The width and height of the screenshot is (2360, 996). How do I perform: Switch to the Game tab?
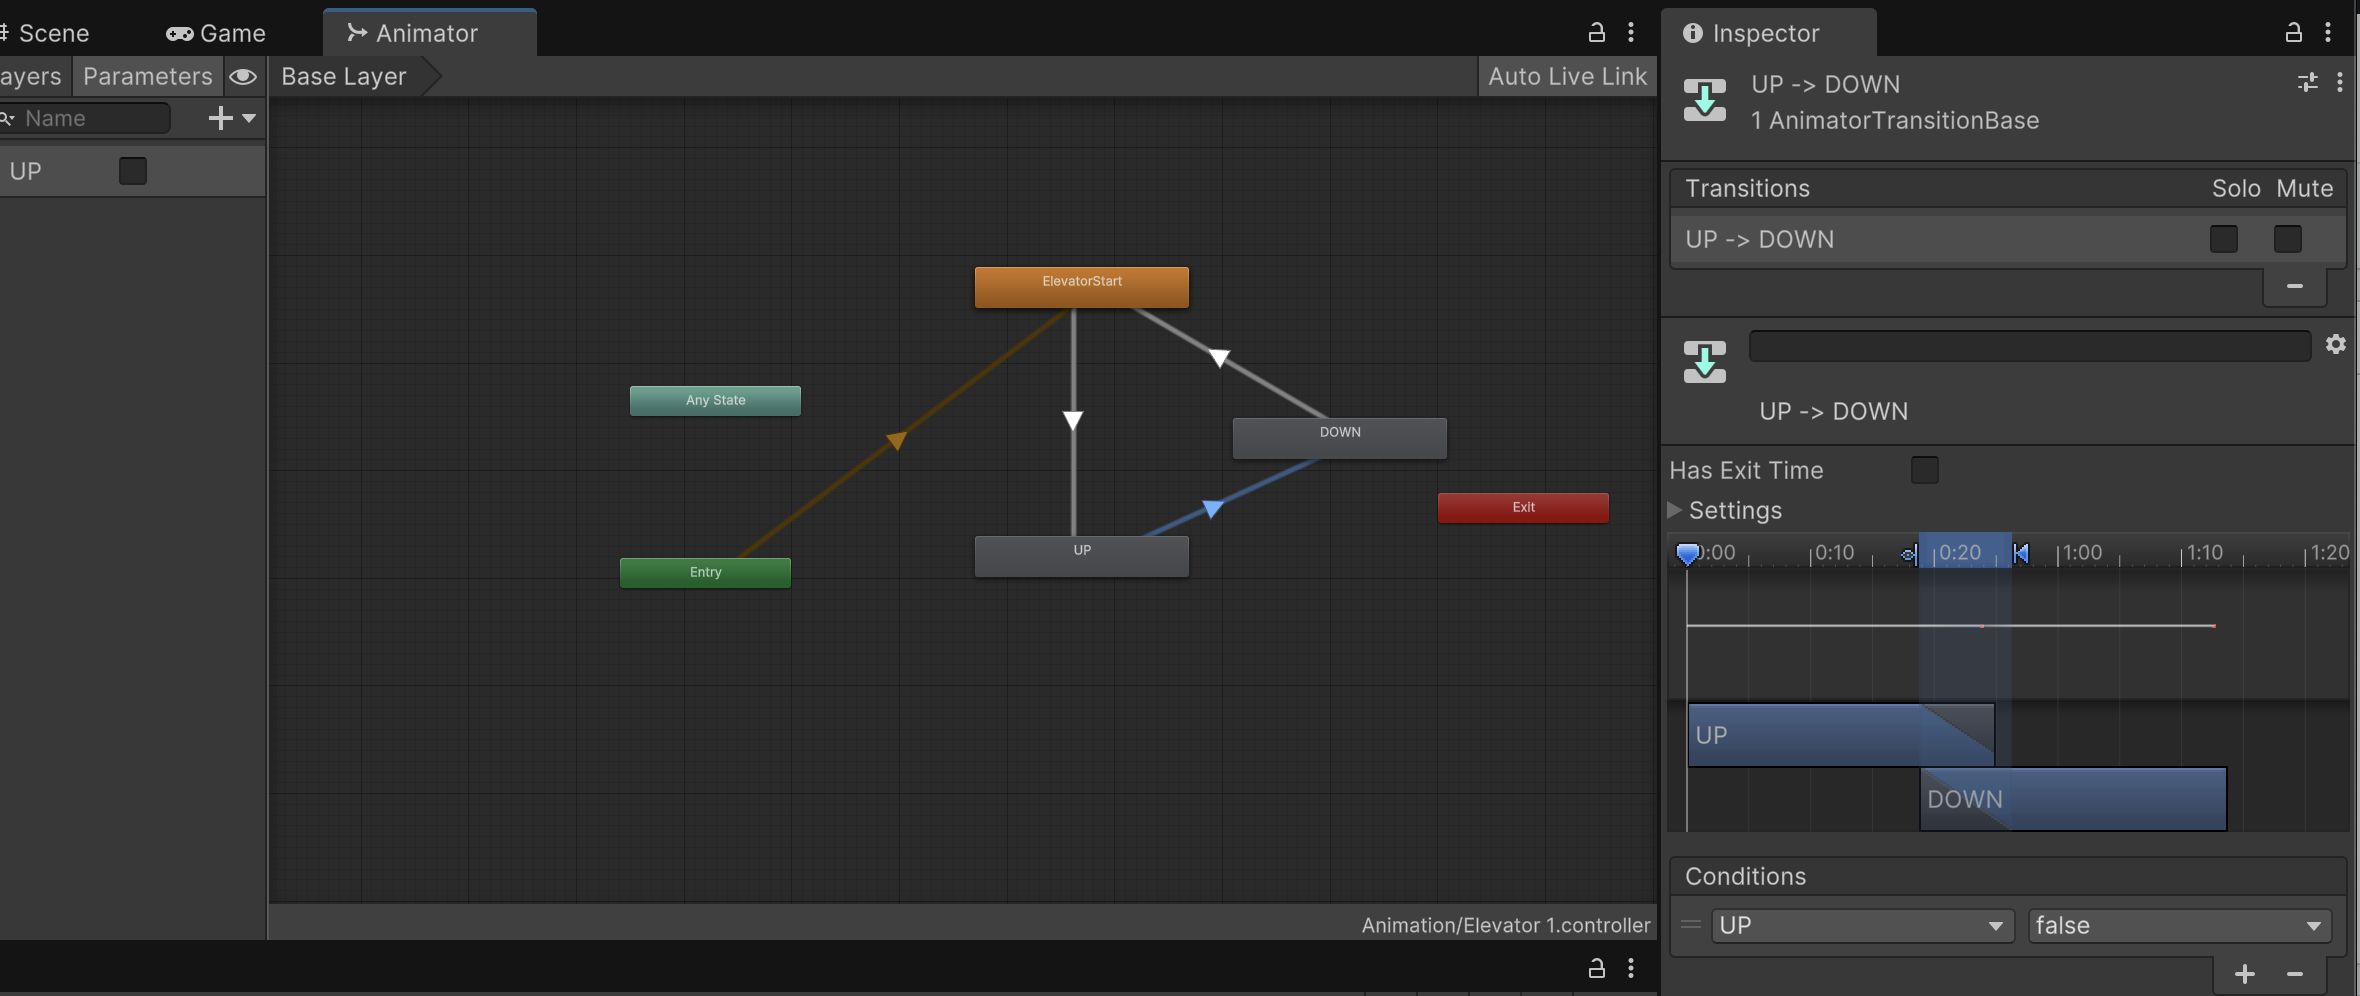click(216, 33)
